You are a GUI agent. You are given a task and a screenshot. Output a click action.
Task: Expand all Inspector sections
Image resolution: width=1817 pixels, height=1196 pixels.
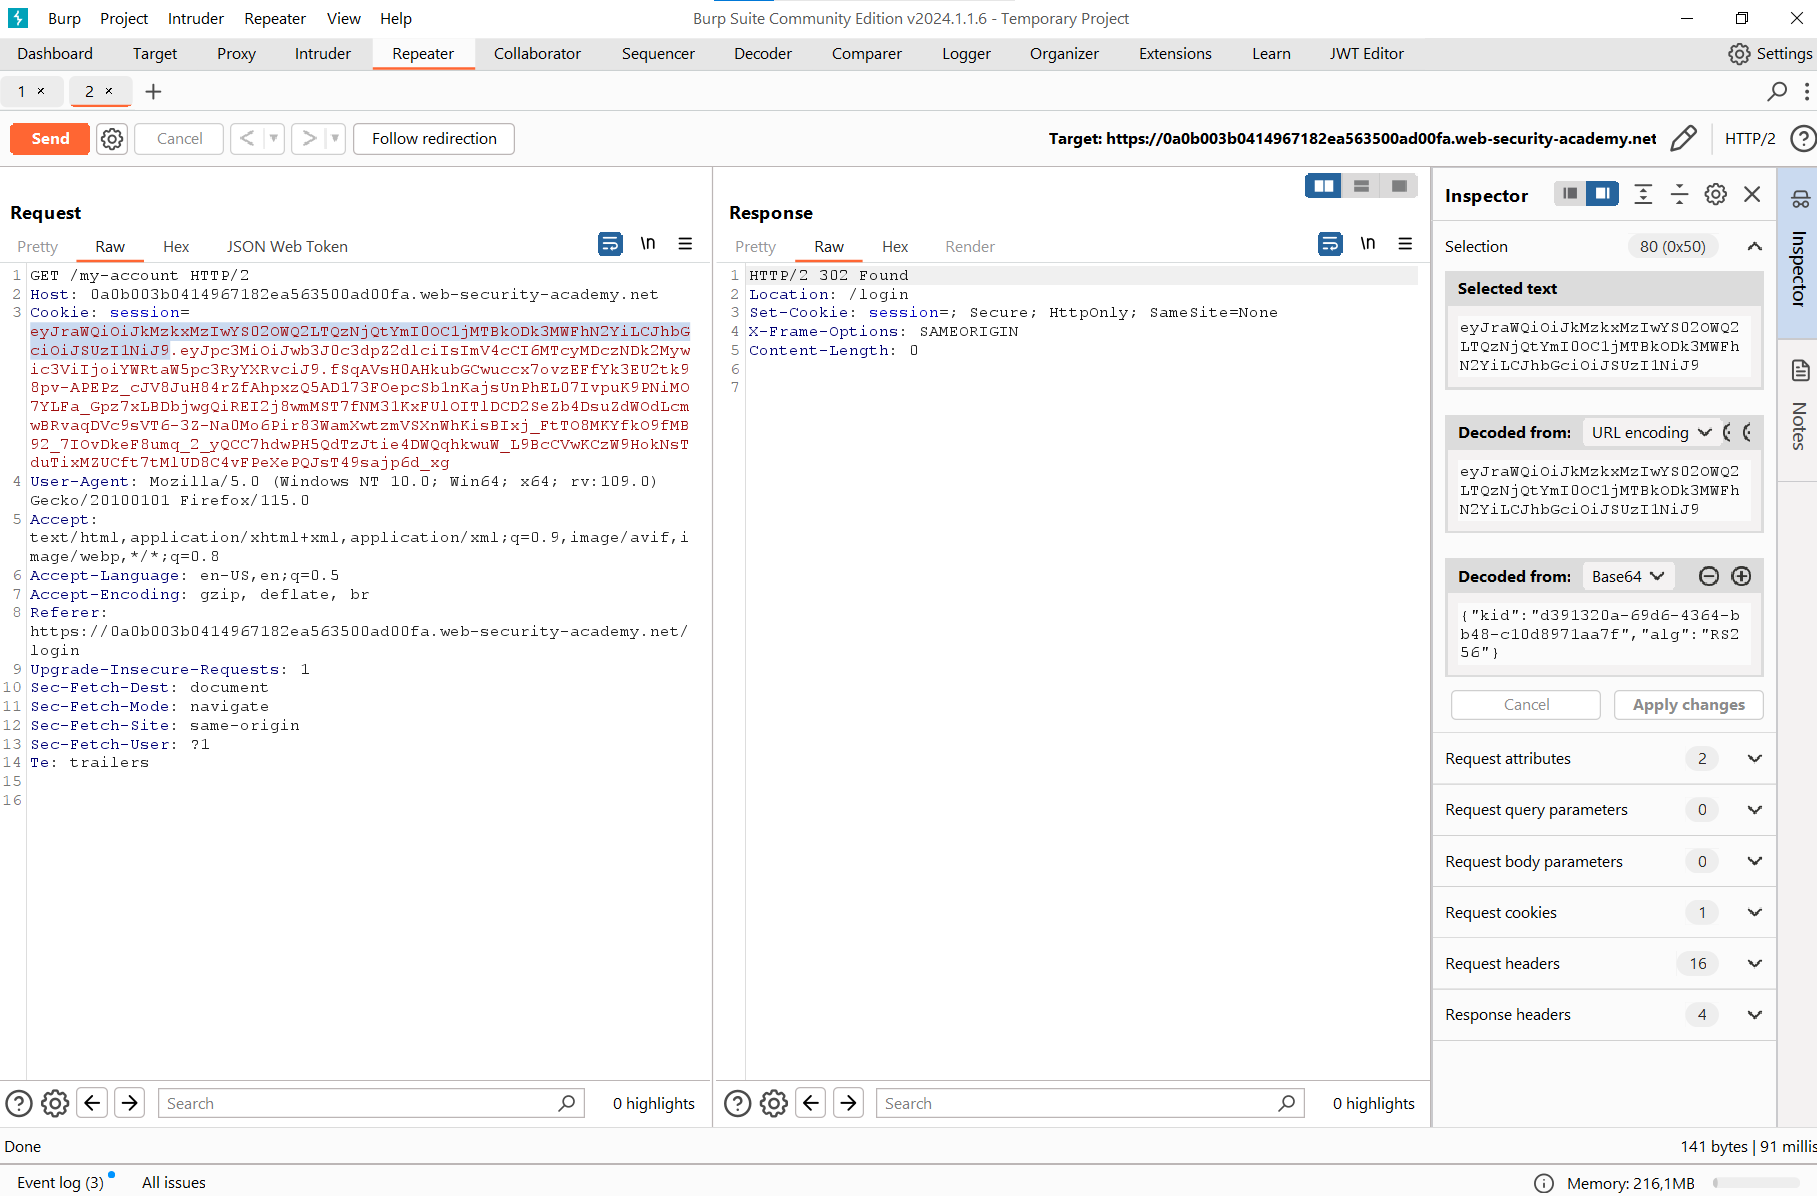(1643, 194)
